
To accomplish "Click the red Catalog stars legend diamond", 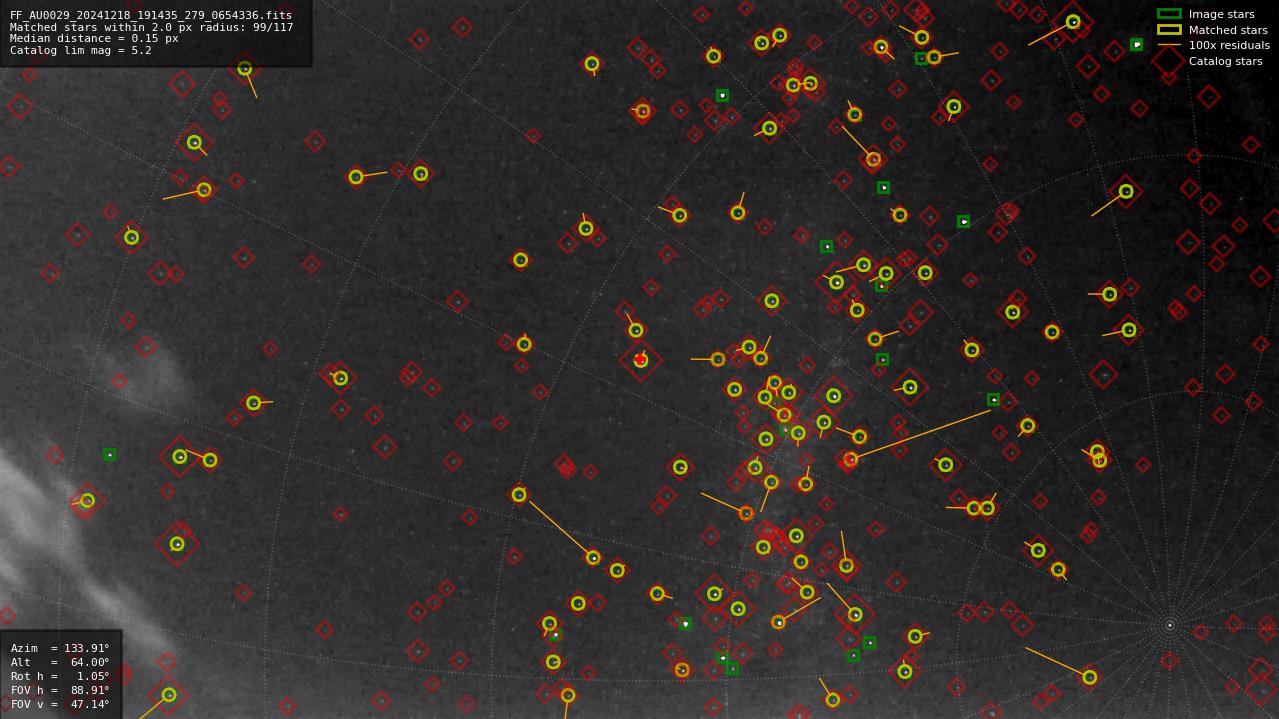I will pos(1169,61).
